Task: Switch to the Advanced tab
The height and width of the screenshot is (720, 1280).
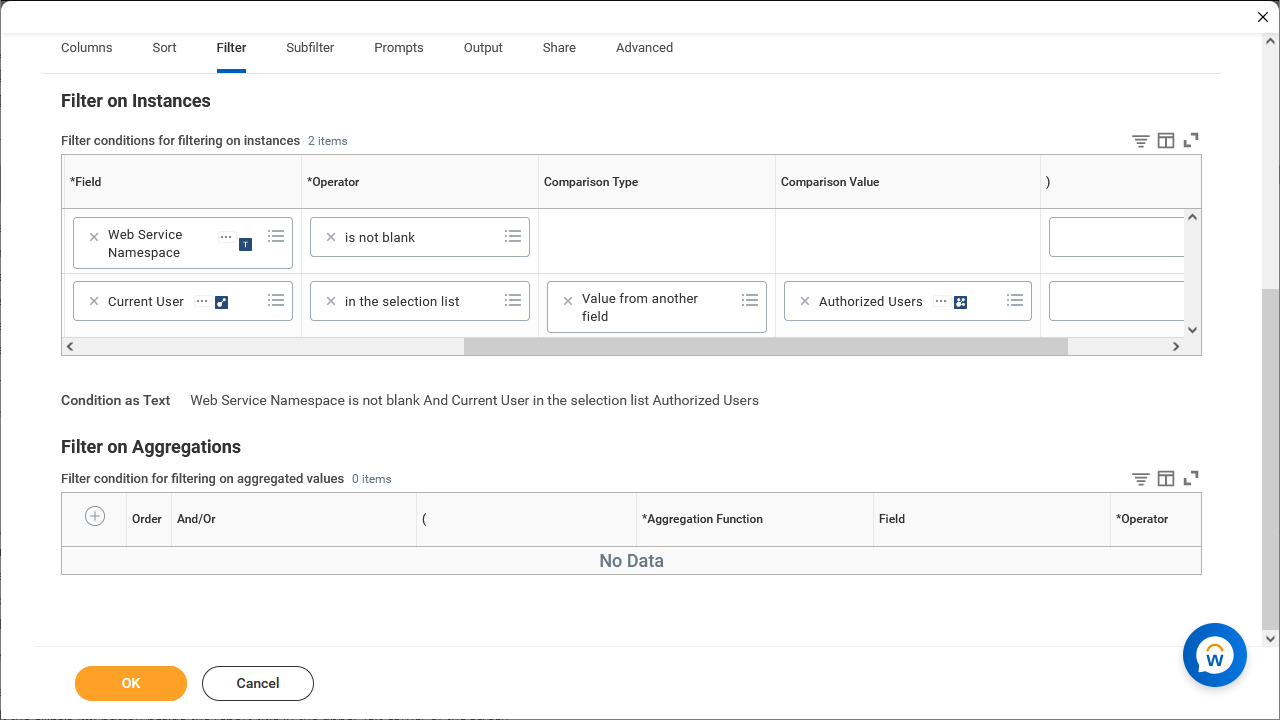Action: [644, 47]
